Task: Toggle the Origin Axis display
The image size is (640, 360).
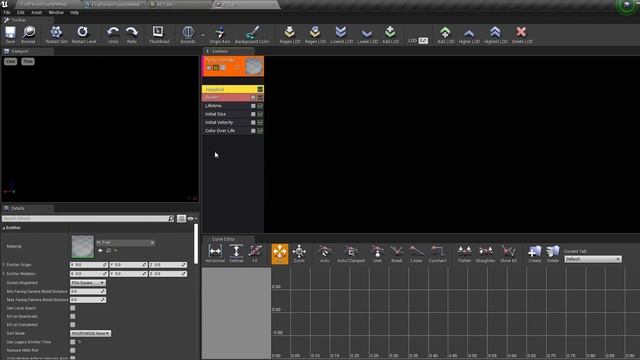Action: (x=220, y=35)
